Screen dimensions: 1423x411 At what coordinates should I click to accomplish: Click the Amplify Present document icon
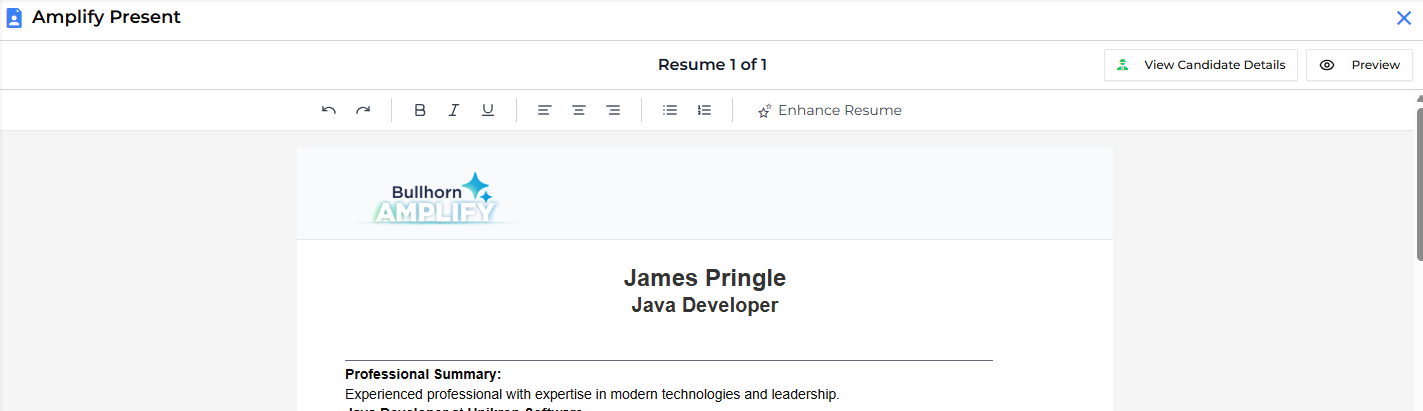click(x=14, y=18)
